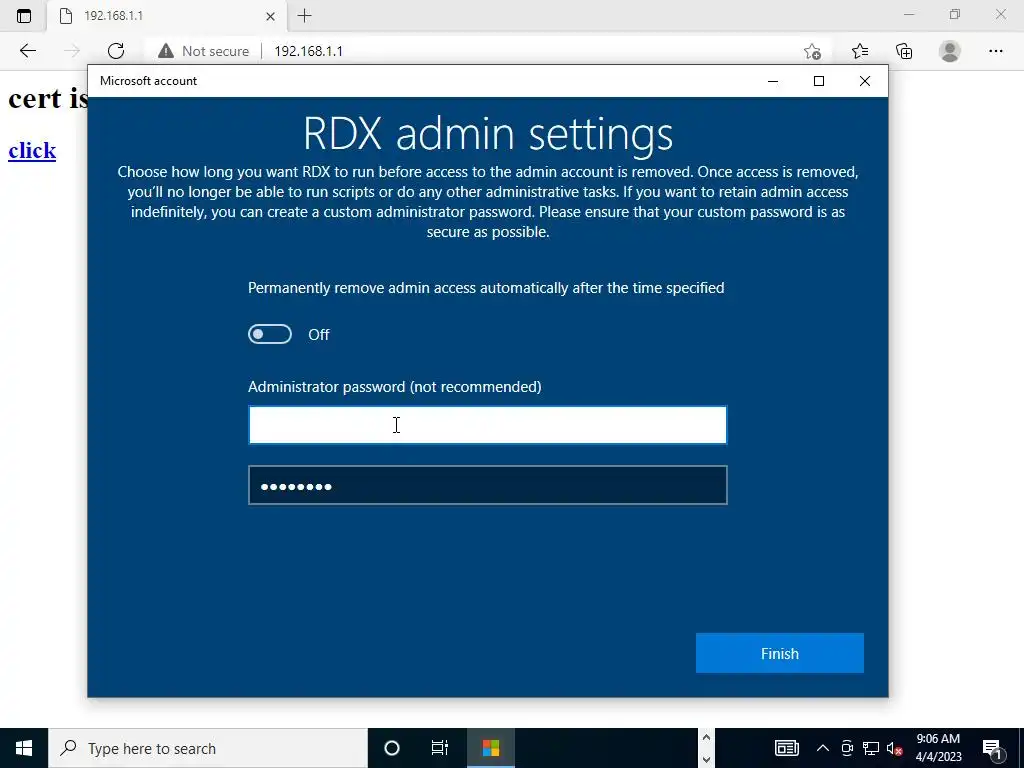Open the Action Center notification icon
This screenshot has height=768, width=1024.
[x=993, y=748]
